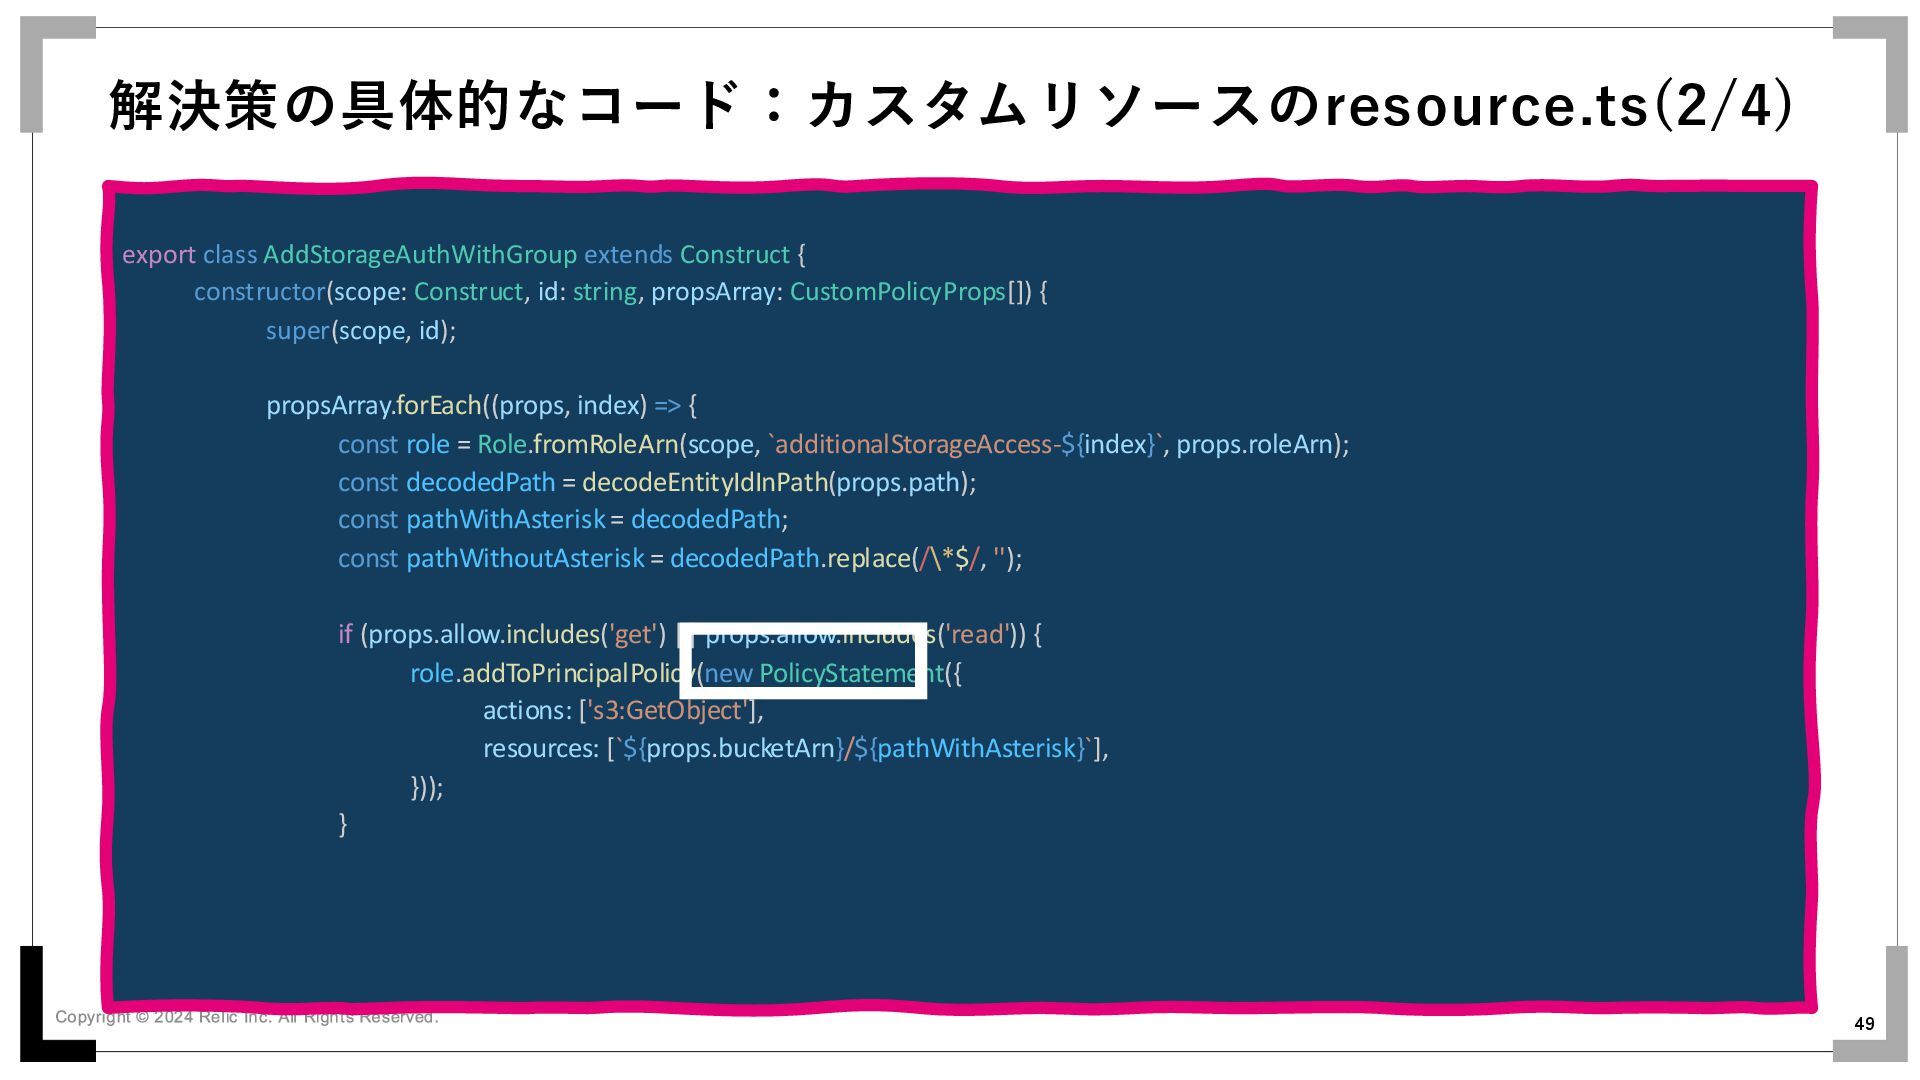Click the slide title mentioning resource.ts(2/4)

950,106
